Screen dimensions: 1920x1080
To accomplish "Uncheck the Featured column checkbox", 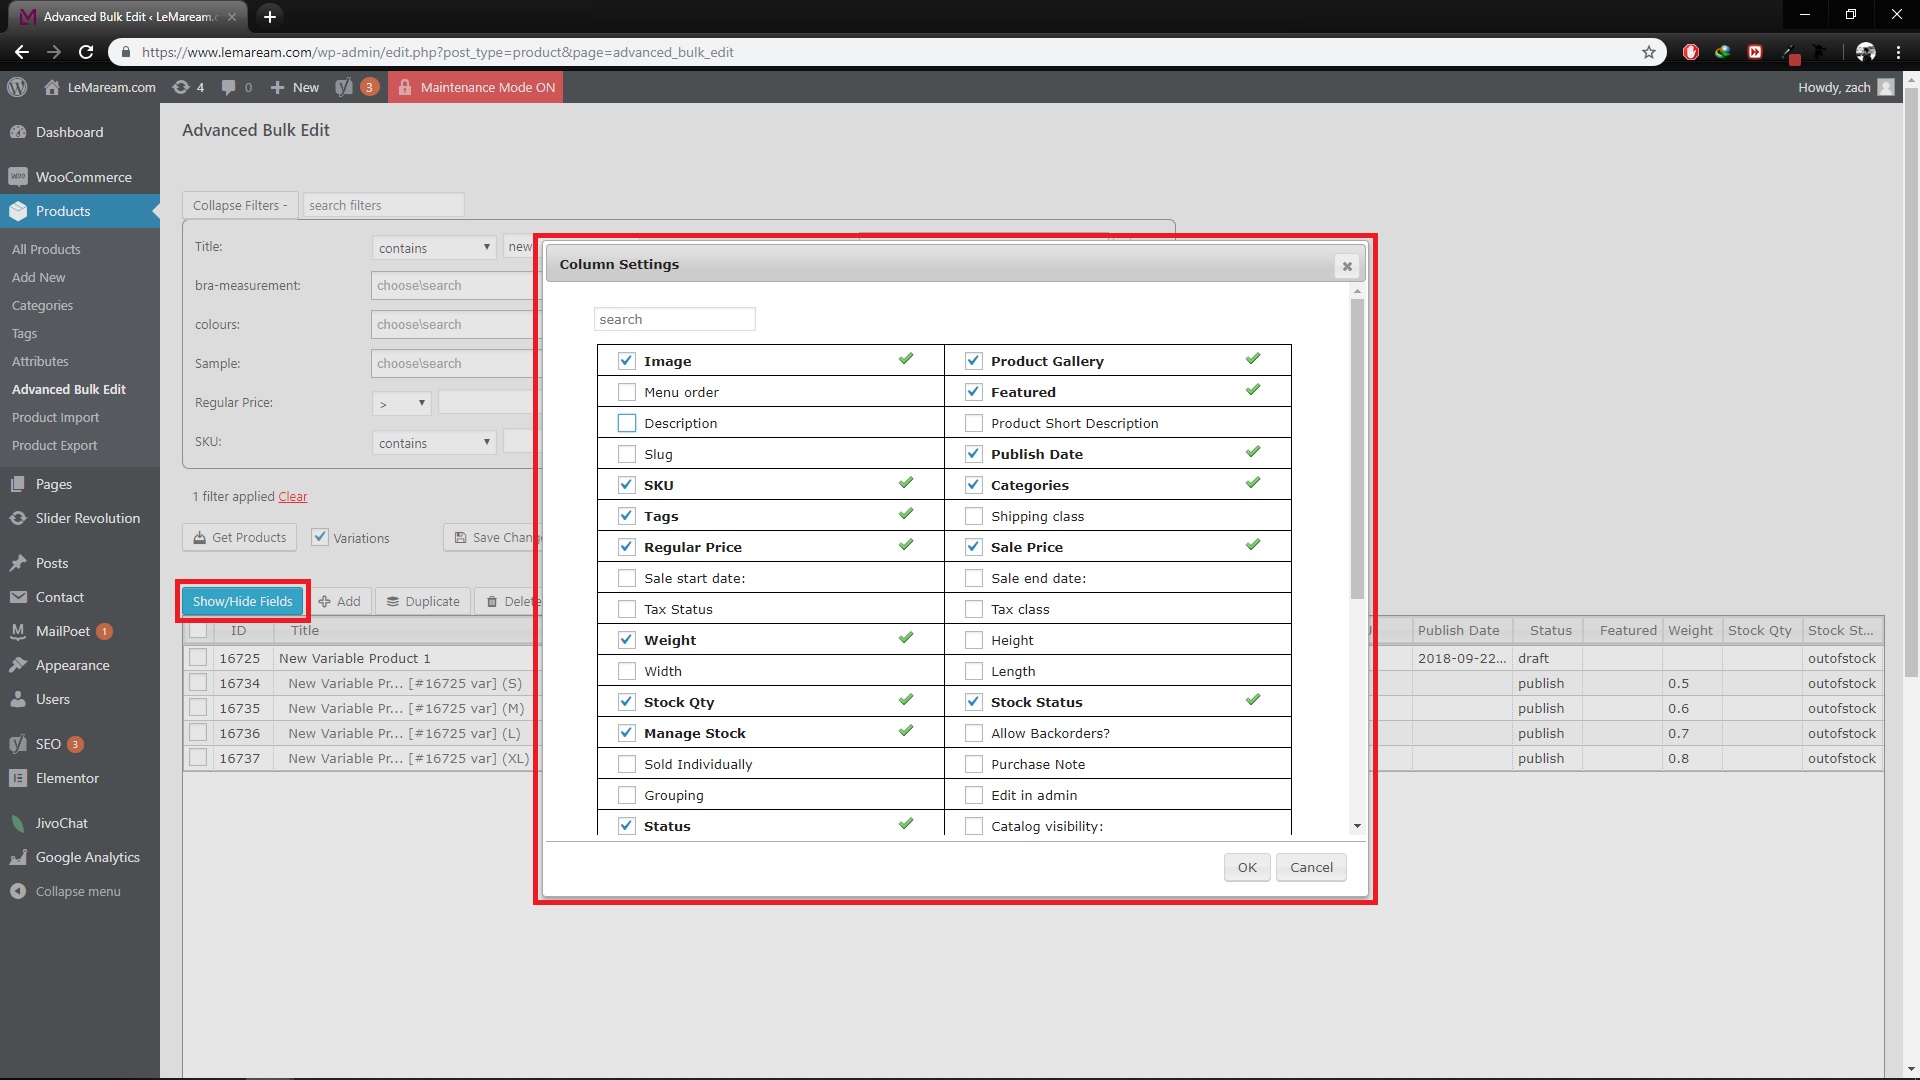I will tap(974, 392).
